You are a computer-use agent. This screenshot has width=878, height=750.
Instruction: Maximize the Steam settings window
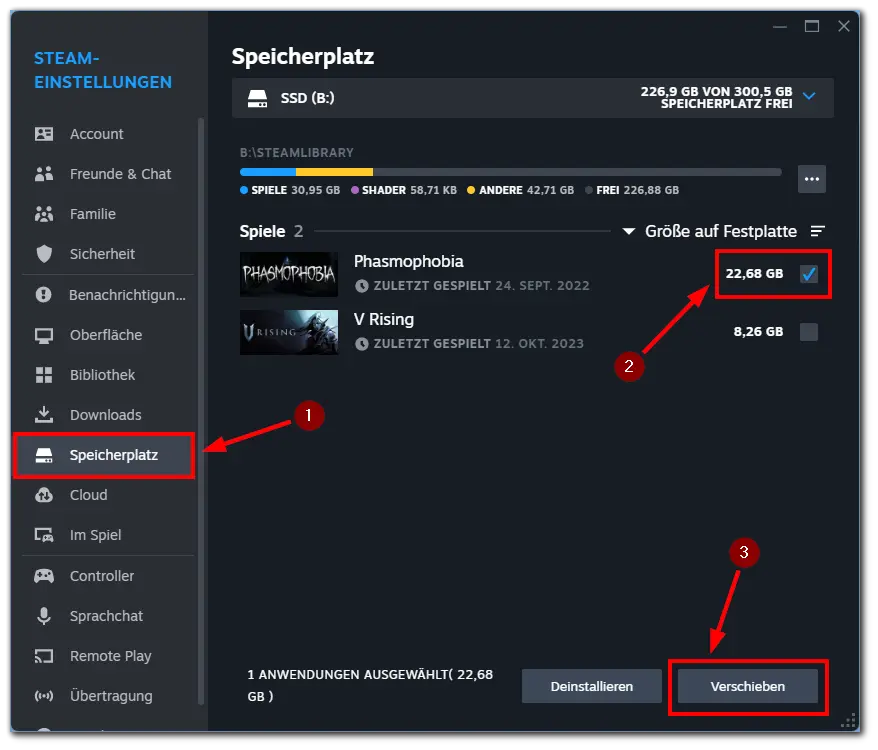[812, 26]
